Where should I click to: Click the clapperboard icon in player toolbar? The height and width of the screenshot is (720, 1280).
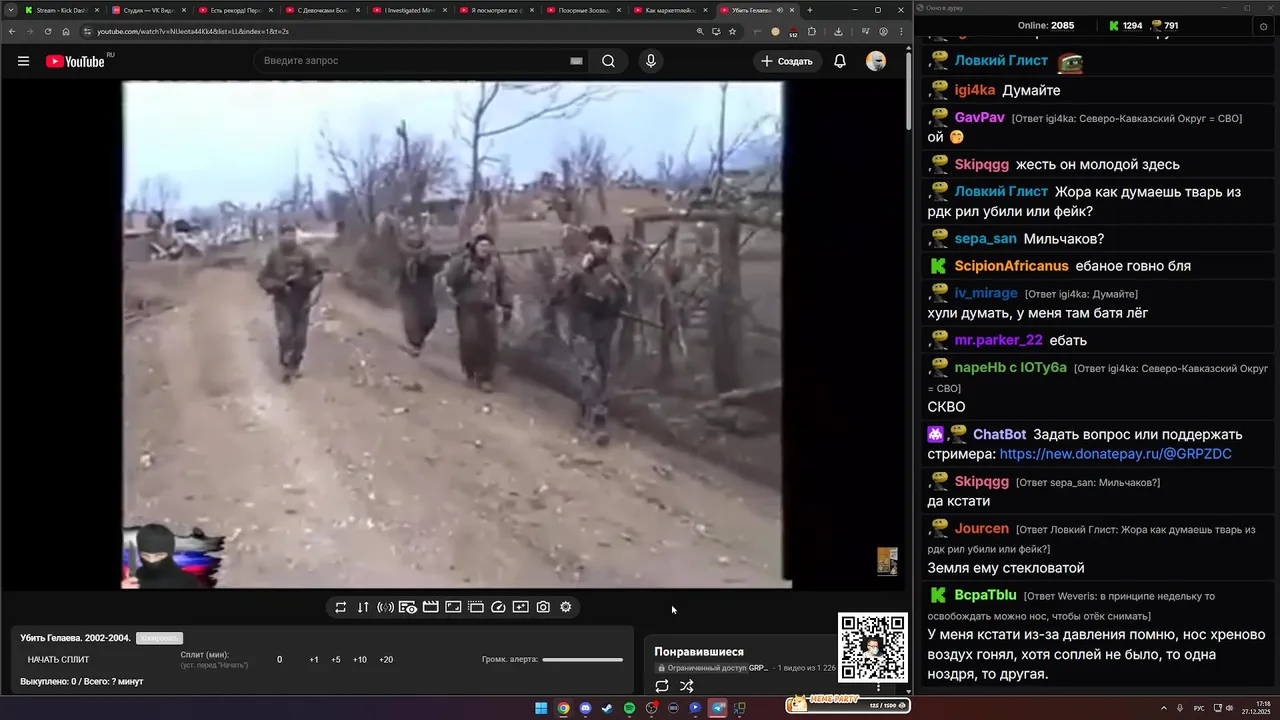pos(431,607)
